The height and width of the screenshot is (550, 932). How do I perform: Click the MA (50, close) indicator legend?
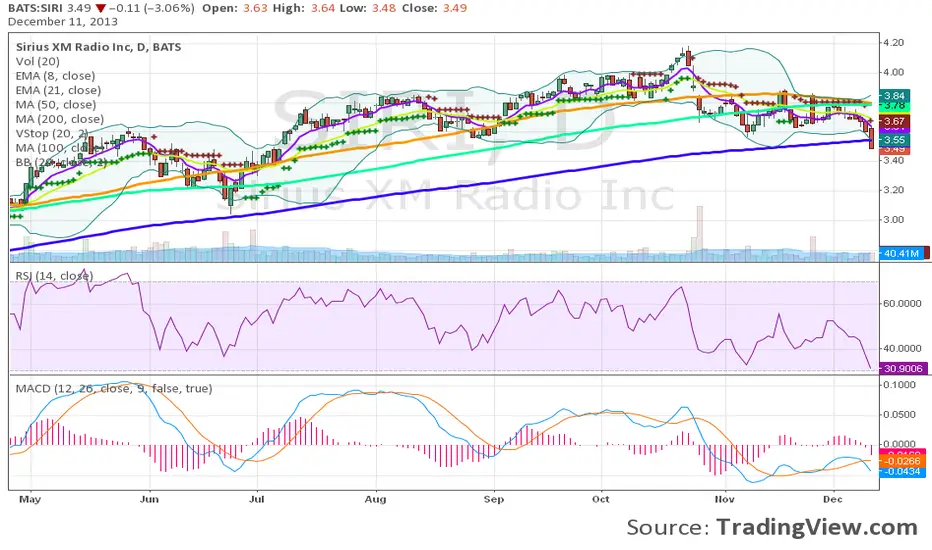coord(56,104)
